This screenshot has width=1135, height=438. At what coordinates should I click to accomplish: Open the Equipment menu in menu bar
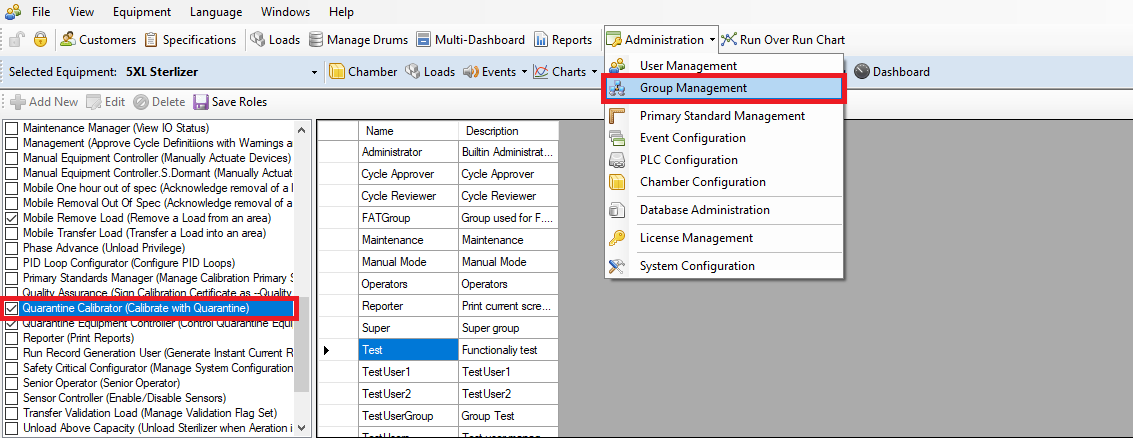point(141,12)
